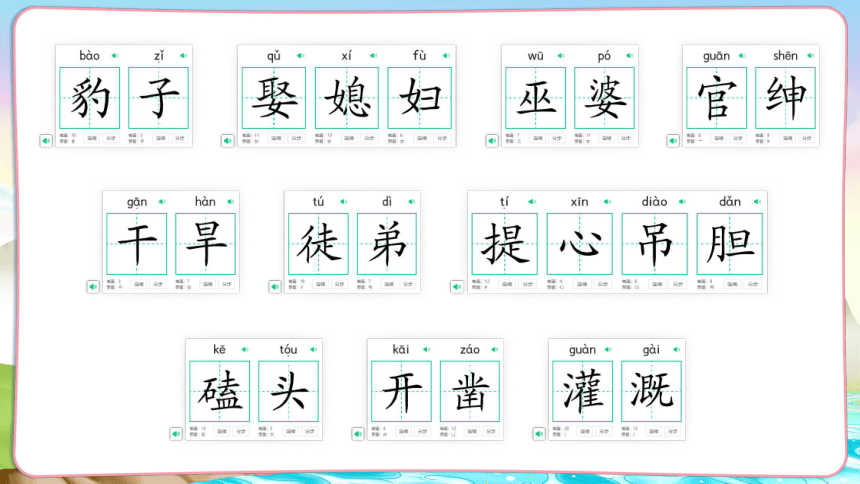Play pronunciation audio for pinyin qǔ
The height and width of the screenshot is (484, 860).
(x=301, y=55)
